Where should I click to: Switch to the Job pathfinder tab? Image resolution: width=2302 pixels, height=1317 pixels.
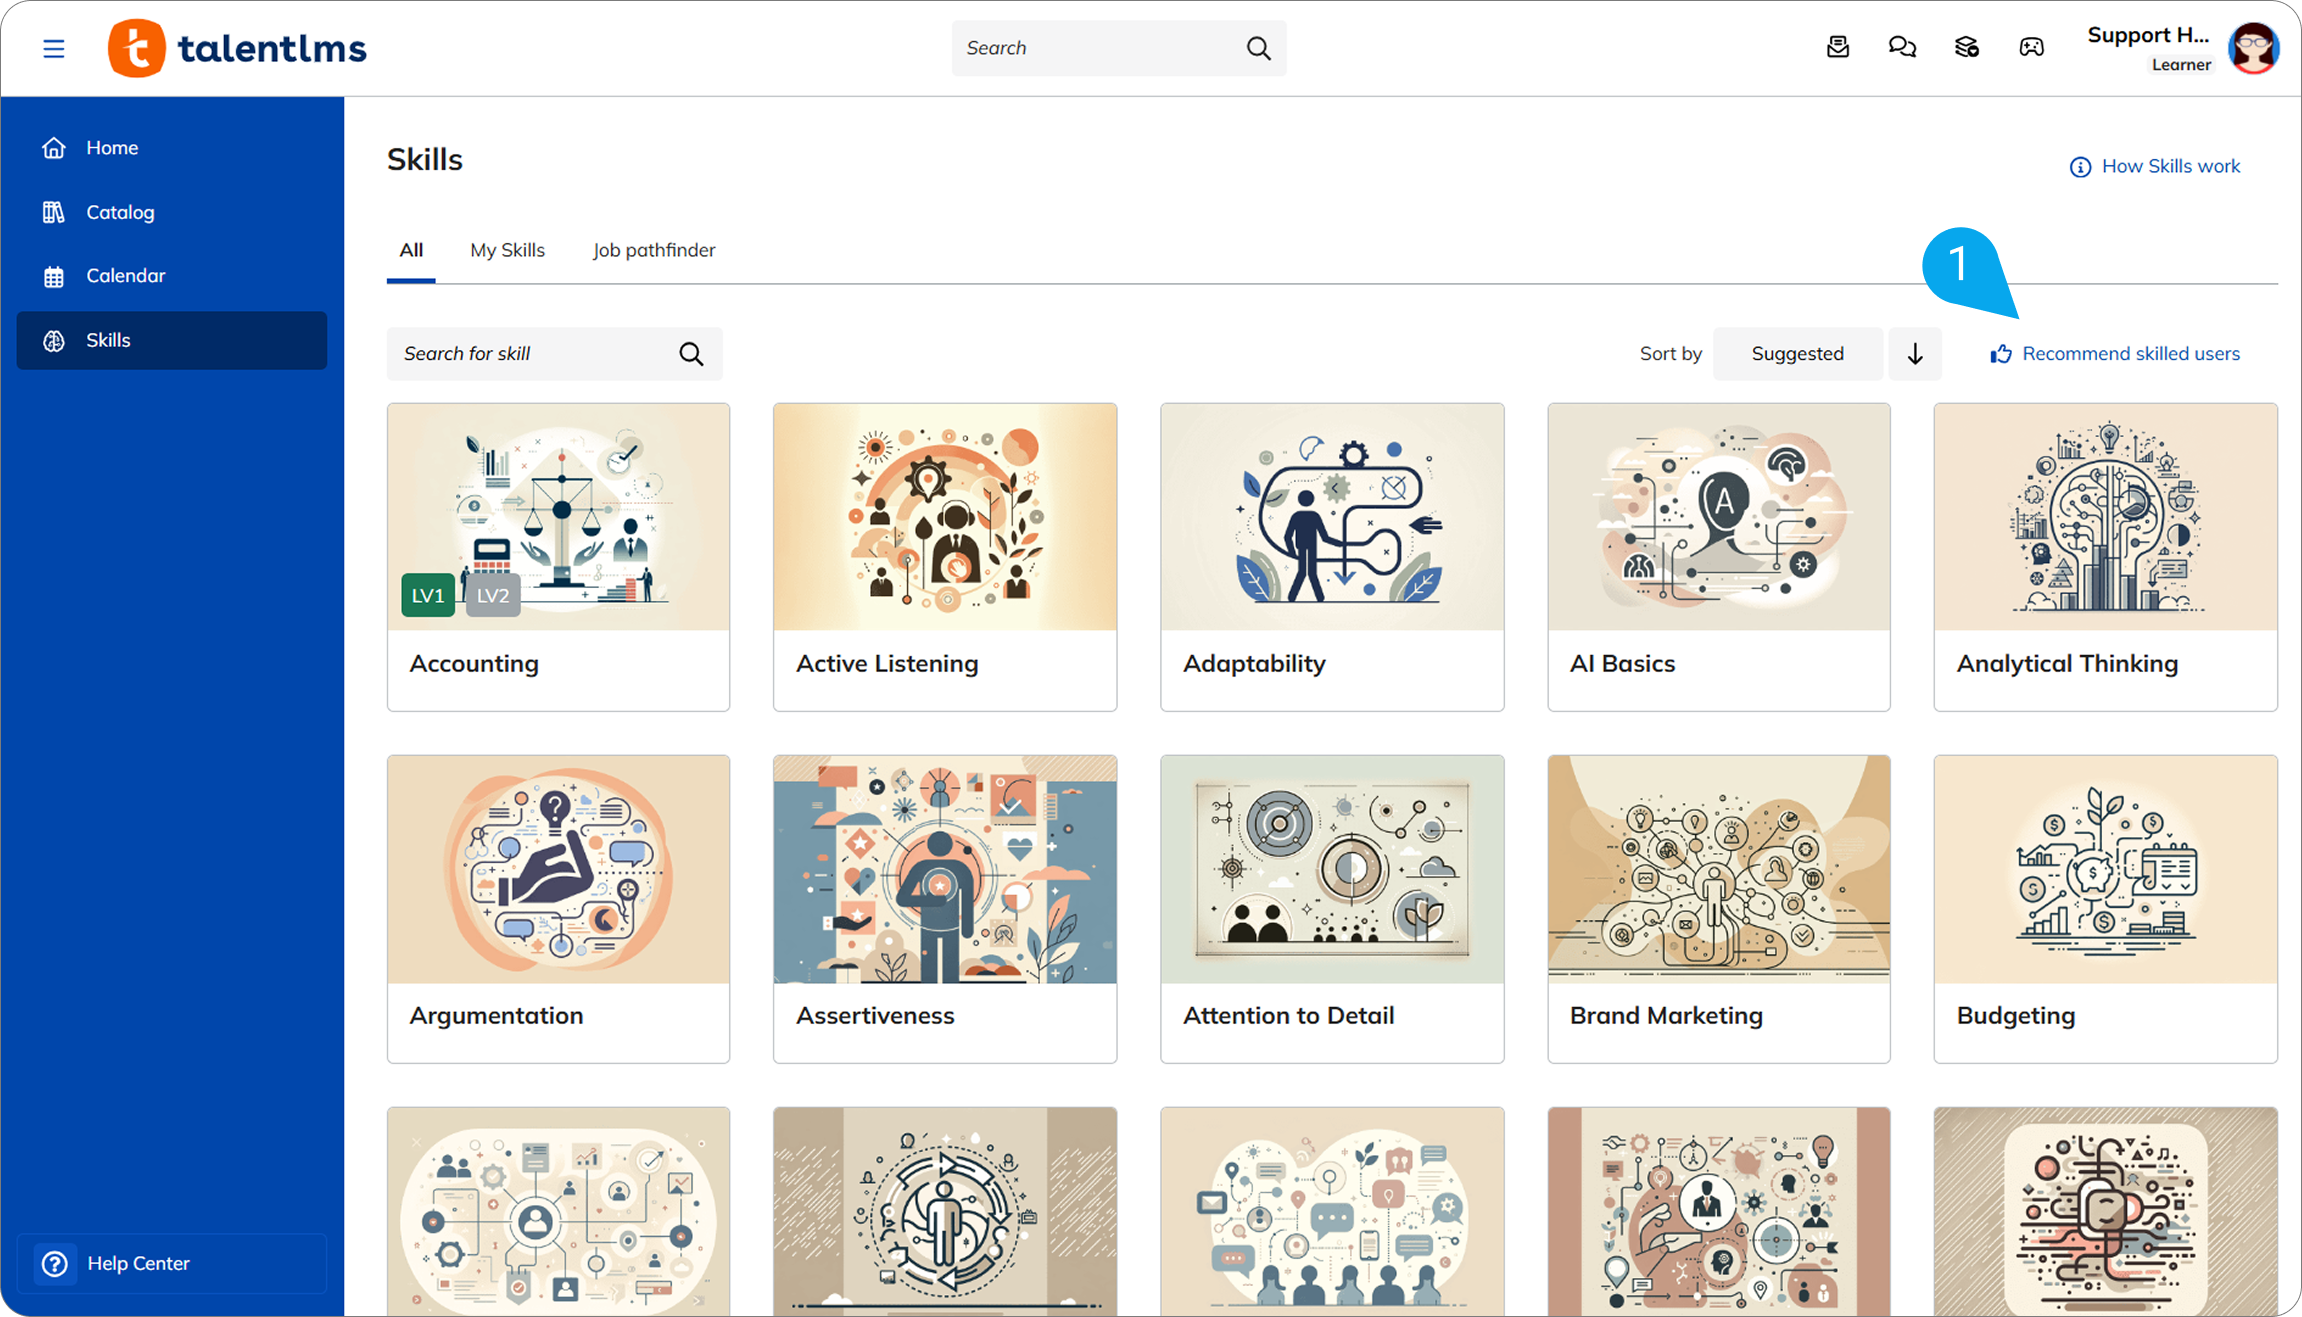tap(654, 250)
